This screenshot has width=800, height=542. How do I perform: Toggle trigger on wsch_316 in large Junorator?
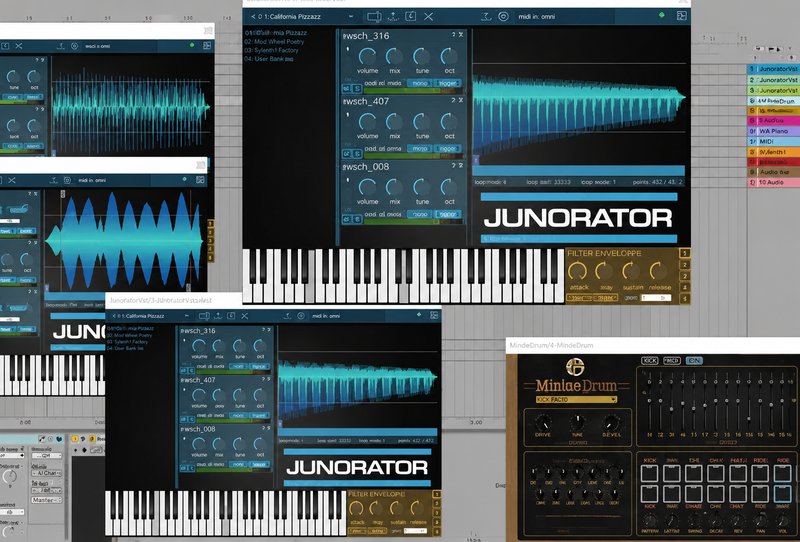(447, 83)
